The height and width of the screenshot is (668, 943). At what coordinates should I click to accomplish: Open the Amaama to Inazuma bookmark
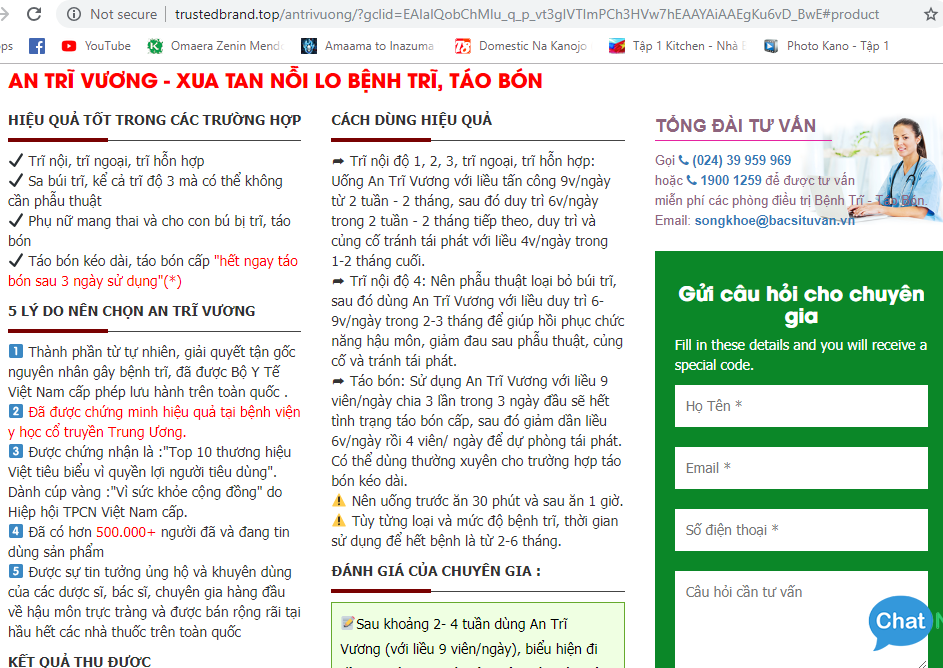367,46
